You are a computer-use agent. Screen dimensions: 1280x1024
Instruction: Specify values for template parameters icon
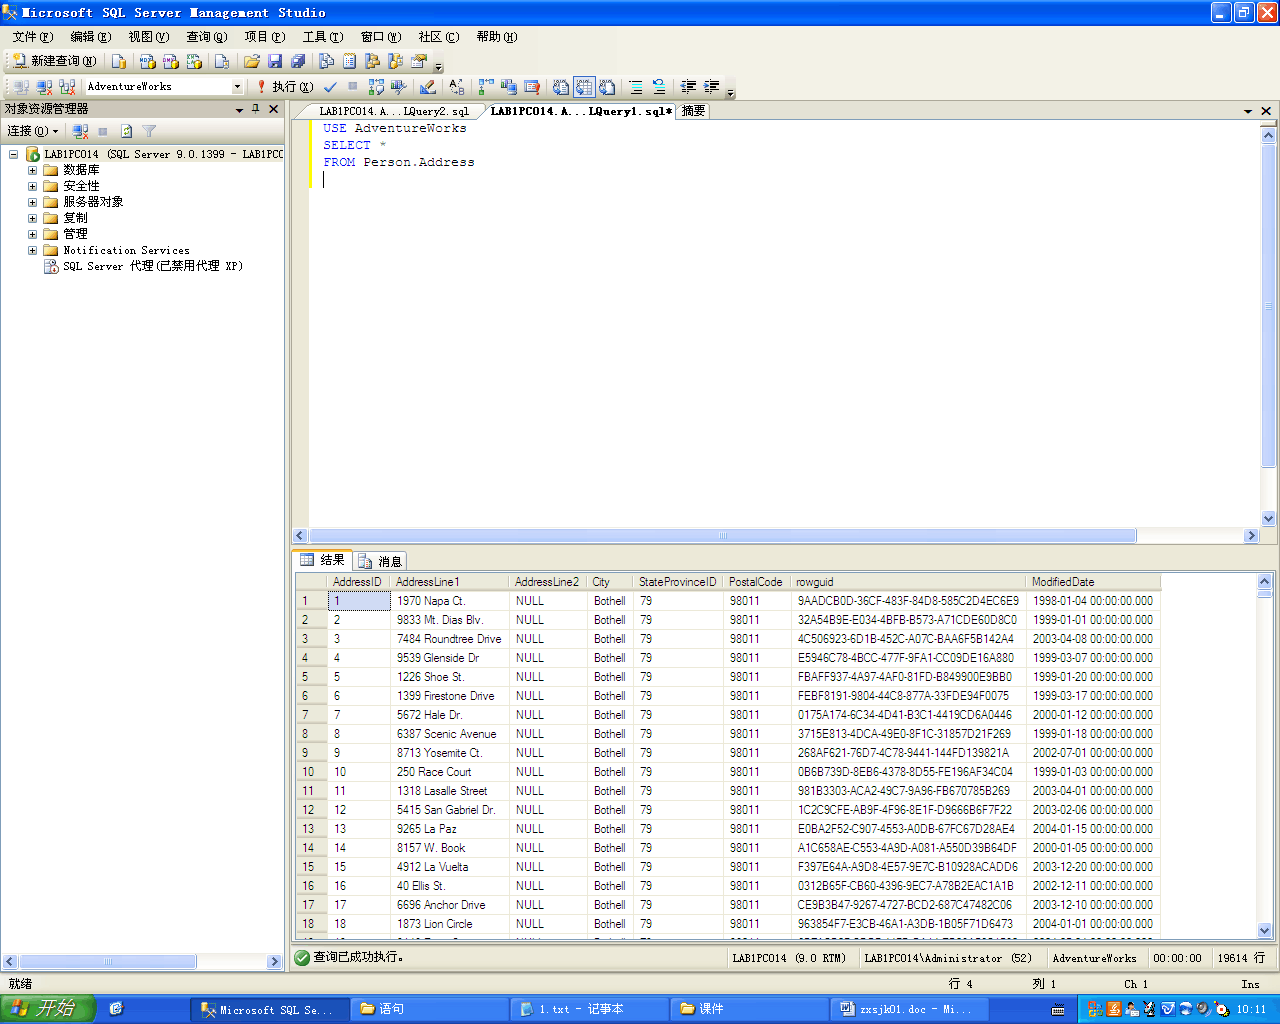coord(457,87)
